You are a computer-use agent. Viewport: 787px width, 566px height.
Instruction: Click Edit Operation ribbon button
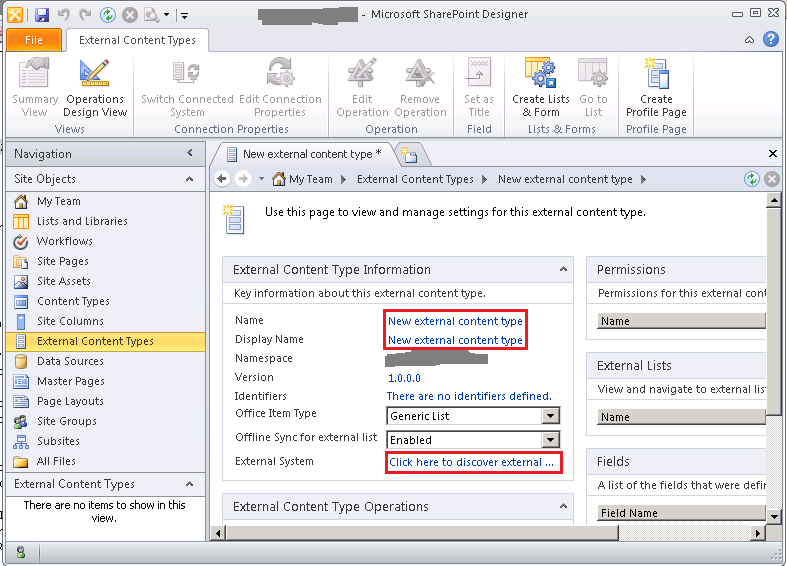click(362, 87)
